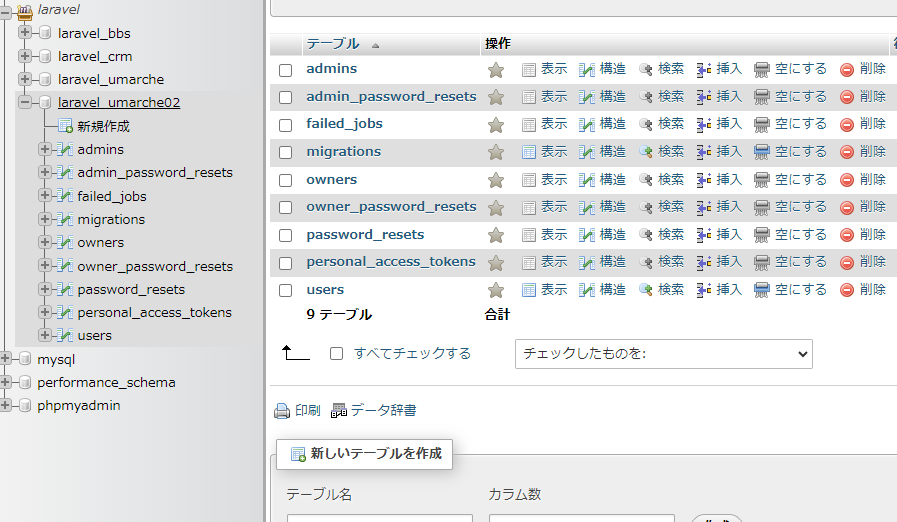Click the red delete icon for personal_access_tokens
The image size is (897, 522).
(847, 263)
